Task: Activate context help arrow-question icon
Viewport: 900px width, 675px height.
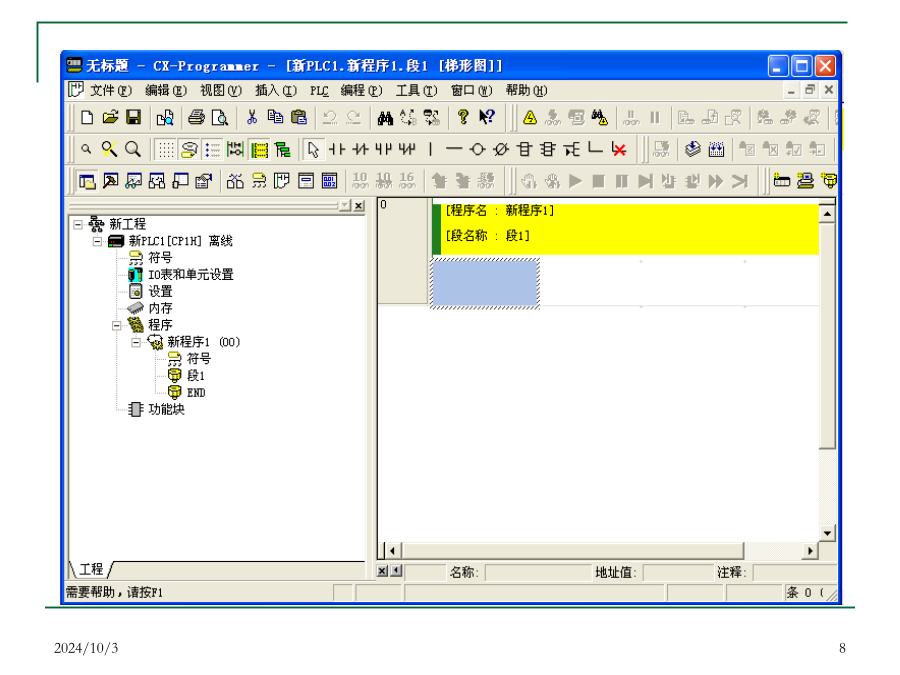Action: pos(487,118)
